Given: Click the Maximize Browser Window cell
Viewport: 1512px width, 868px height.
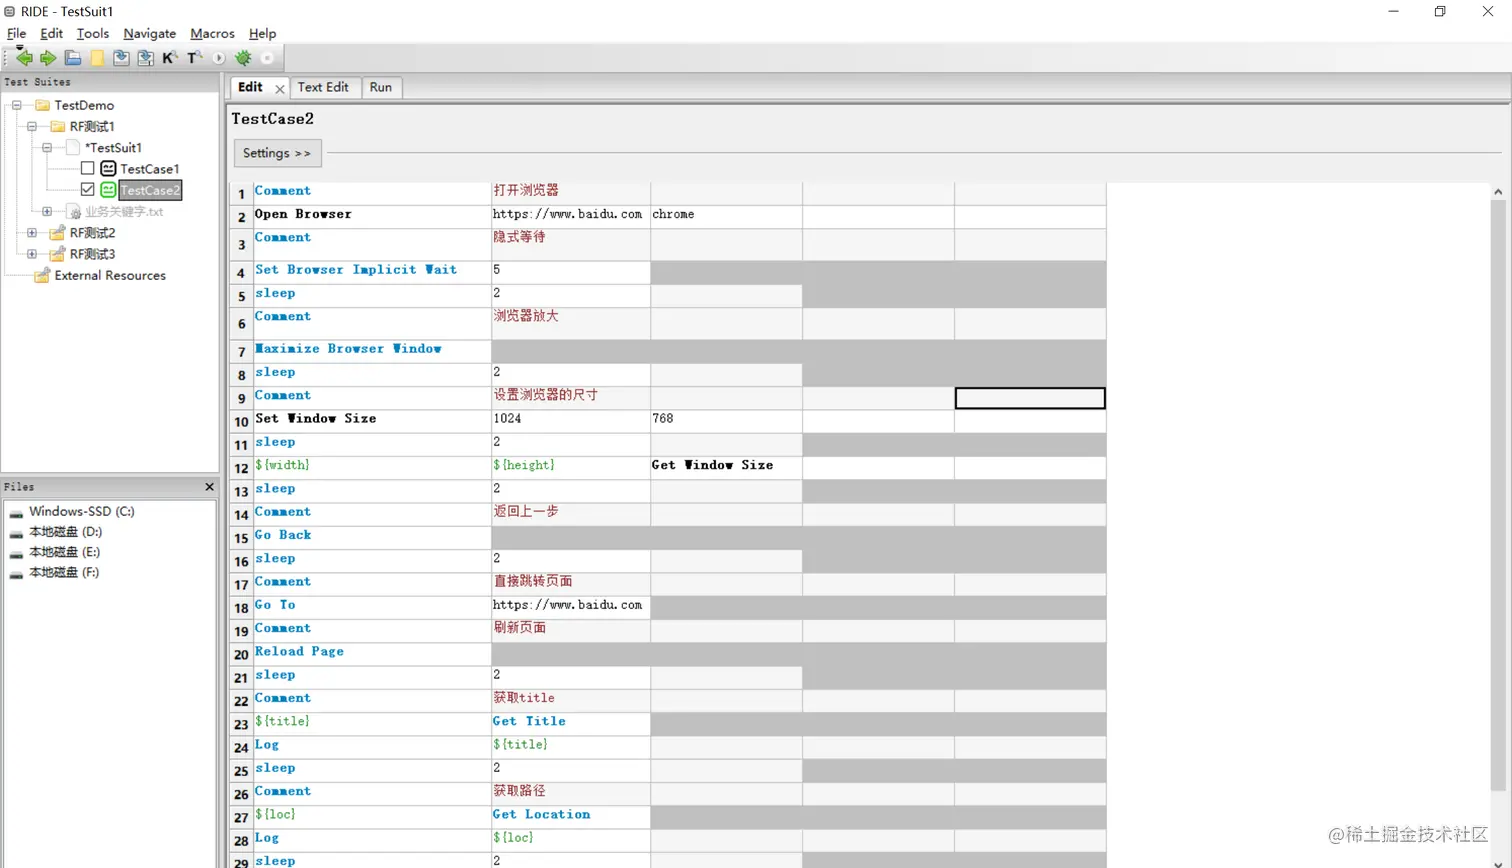Looking at the screenshot, I should point(372,349).
